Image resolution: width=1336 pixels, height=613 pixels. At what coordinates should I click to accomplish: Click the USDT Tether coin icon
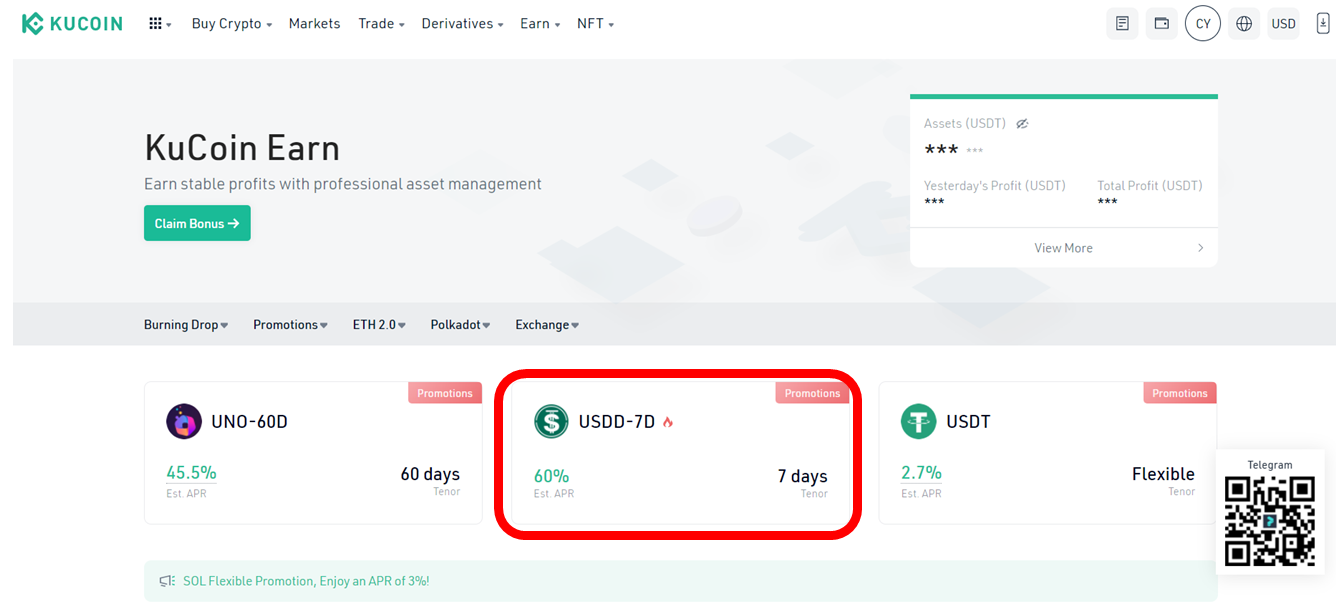pos(919,421)
